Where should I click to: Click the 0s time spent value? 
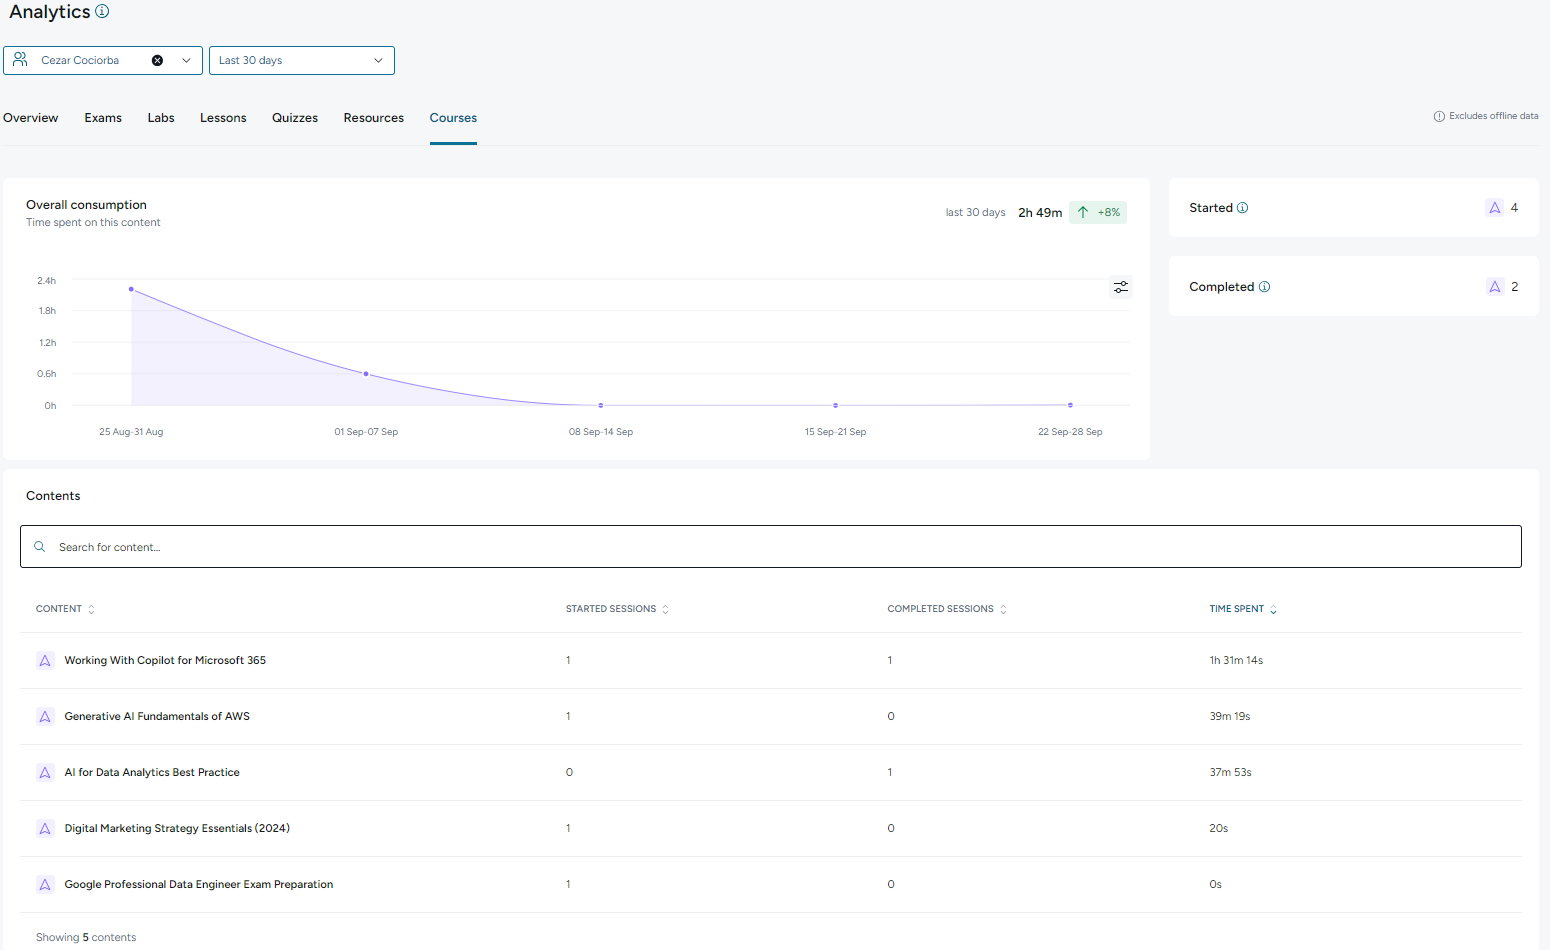pos(1215,884)
